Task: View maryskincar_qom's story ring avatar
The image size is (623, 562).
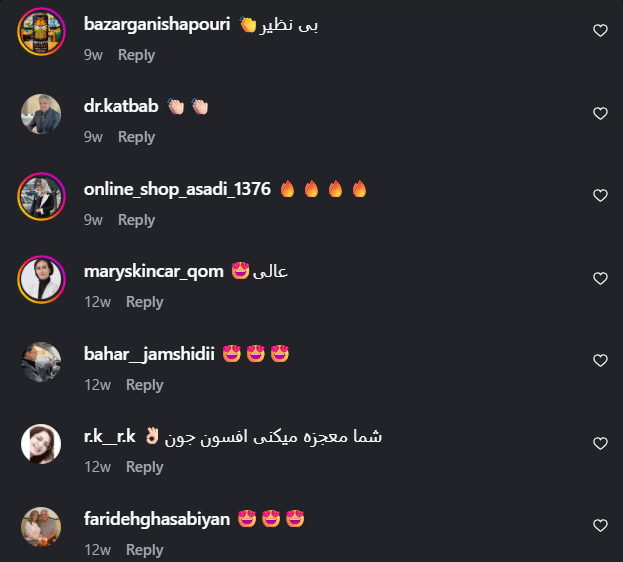Action: (x=41, y=279)
